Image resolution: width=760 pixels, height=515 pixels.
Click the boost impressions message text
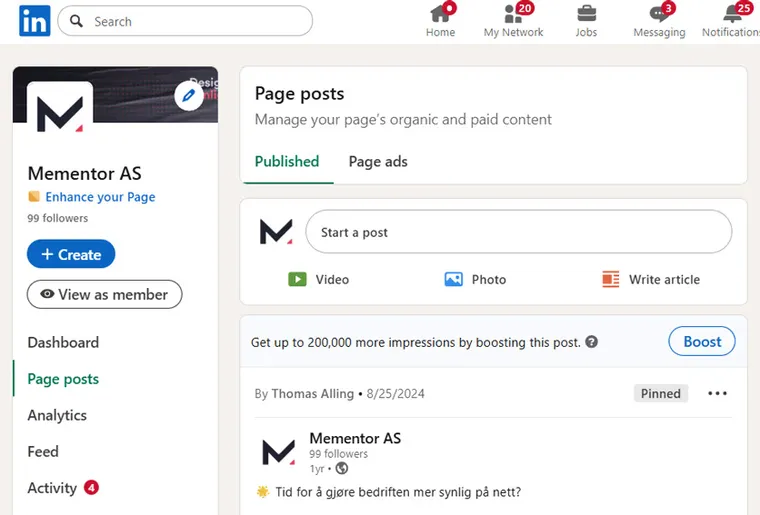pos(415,343)
